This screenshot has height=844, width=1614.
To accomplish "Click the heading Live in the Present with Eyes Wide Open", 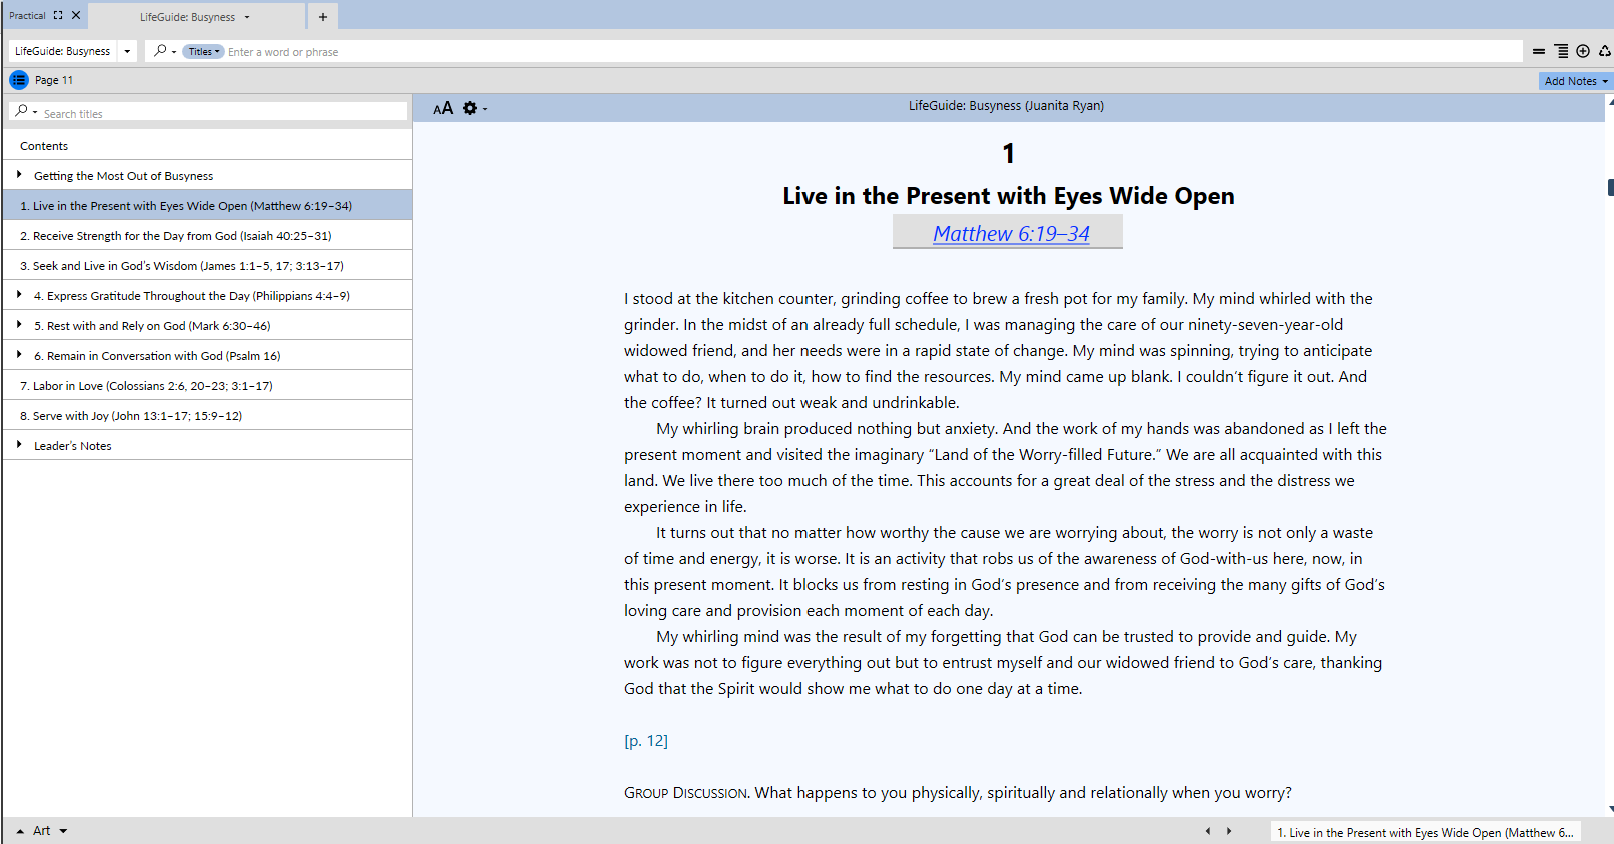I will click(1008, 196).
